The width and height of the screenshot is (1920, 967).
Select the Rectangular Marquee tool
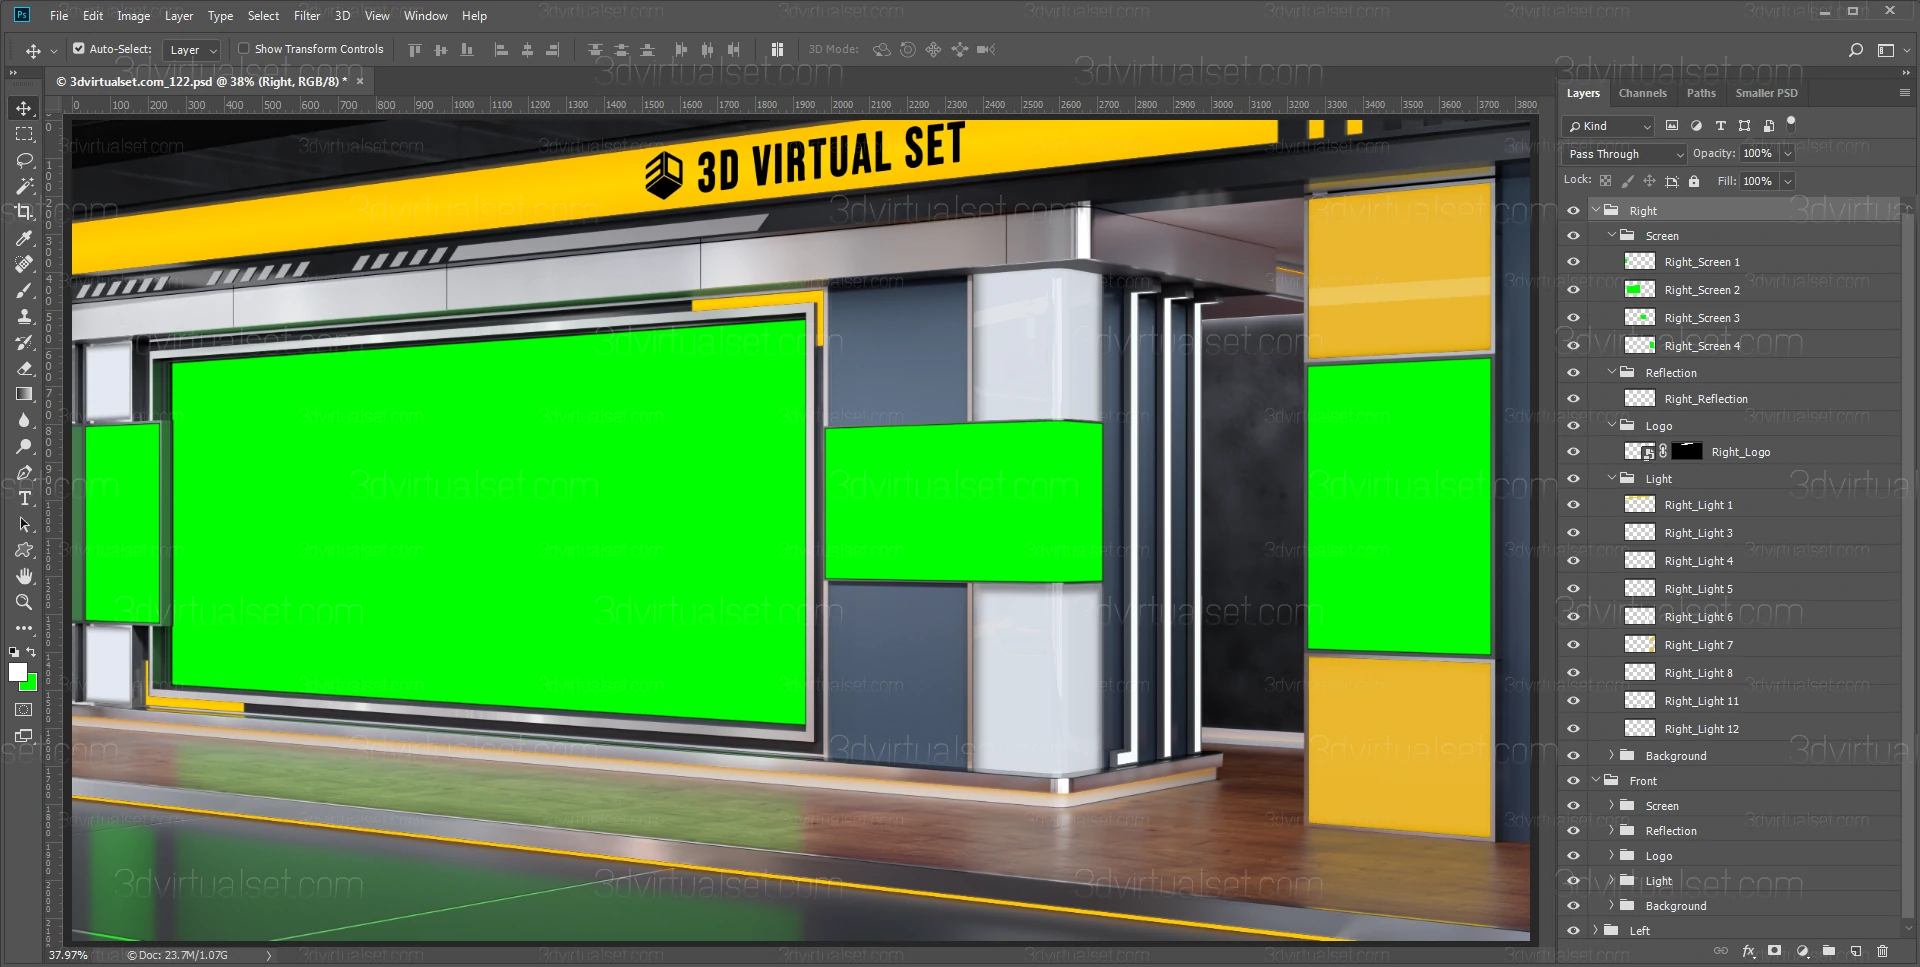coord(24,134)
